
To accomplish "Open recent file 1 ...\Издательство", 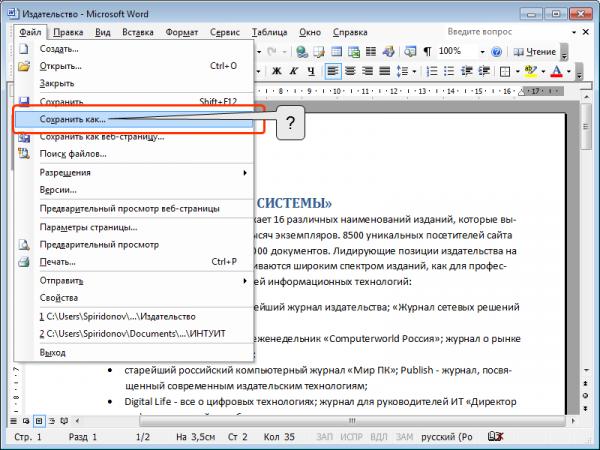I will click(134, 317).
